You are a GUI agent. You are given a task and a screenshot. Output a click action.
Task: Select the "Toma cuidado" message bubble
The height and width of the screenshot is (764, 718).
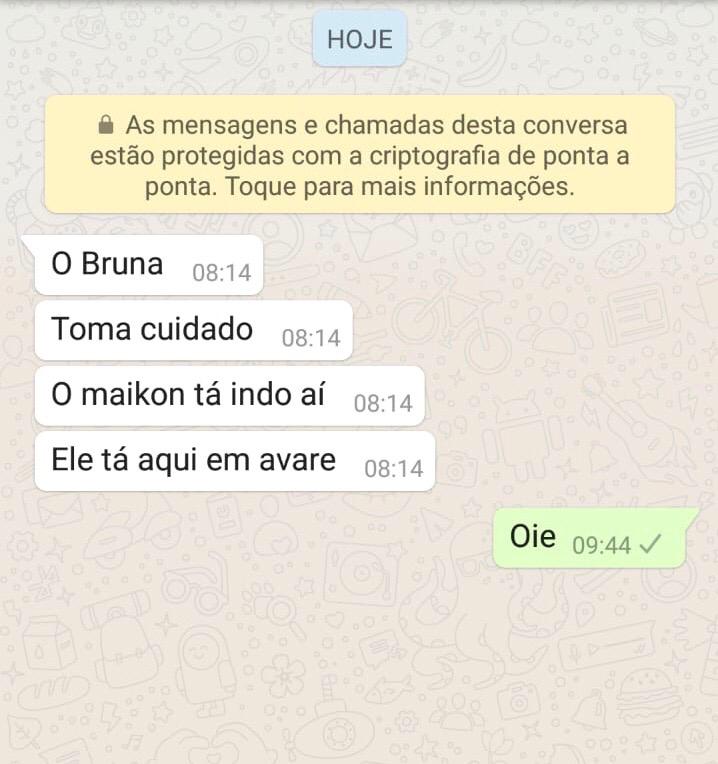pos(194,330)
